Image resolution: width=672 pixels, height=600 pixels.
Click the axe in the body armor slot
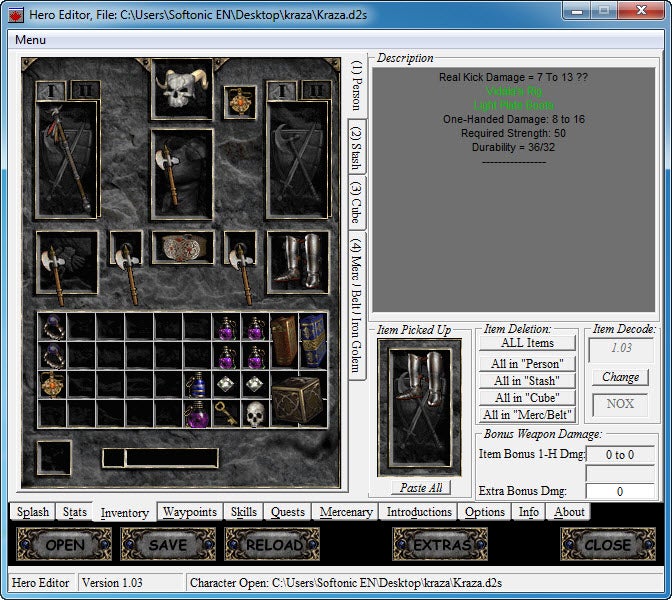coord(182,174)
